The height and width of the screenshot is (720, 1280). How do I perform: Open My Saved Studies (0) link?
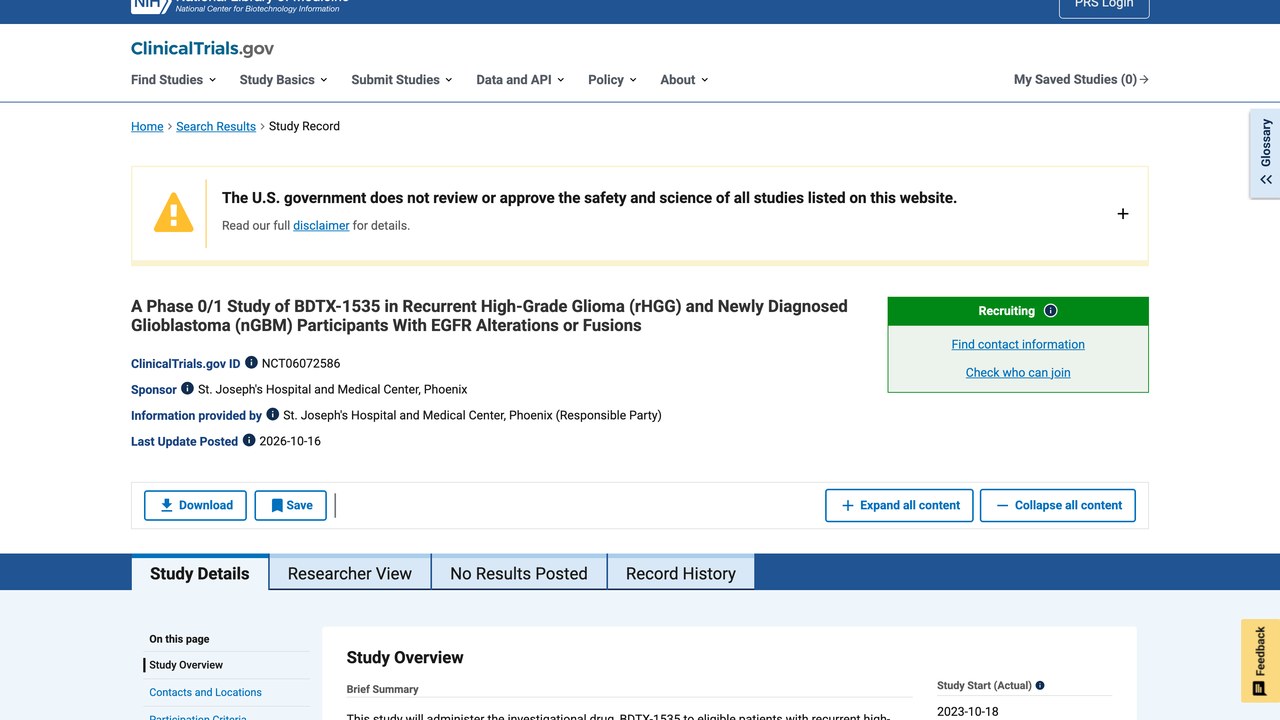tap(1081, 80)
